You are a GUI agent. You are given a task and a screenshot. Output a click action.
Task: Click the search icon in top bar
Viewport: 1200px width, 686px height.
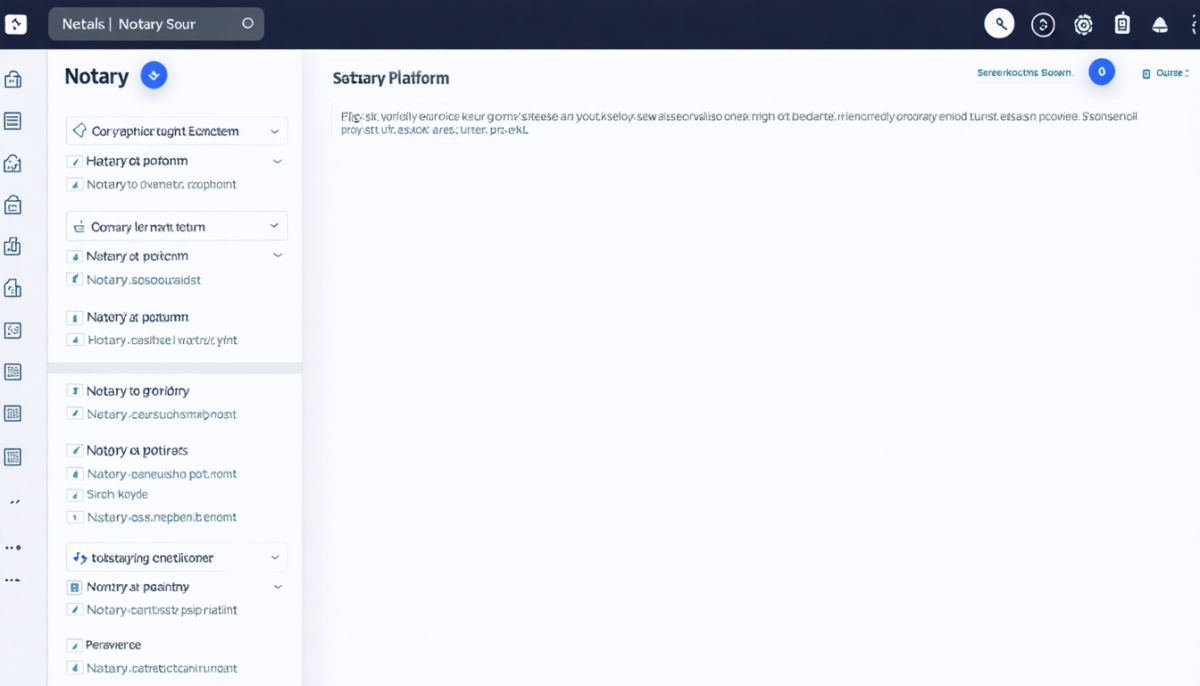(x=999, y=24)
